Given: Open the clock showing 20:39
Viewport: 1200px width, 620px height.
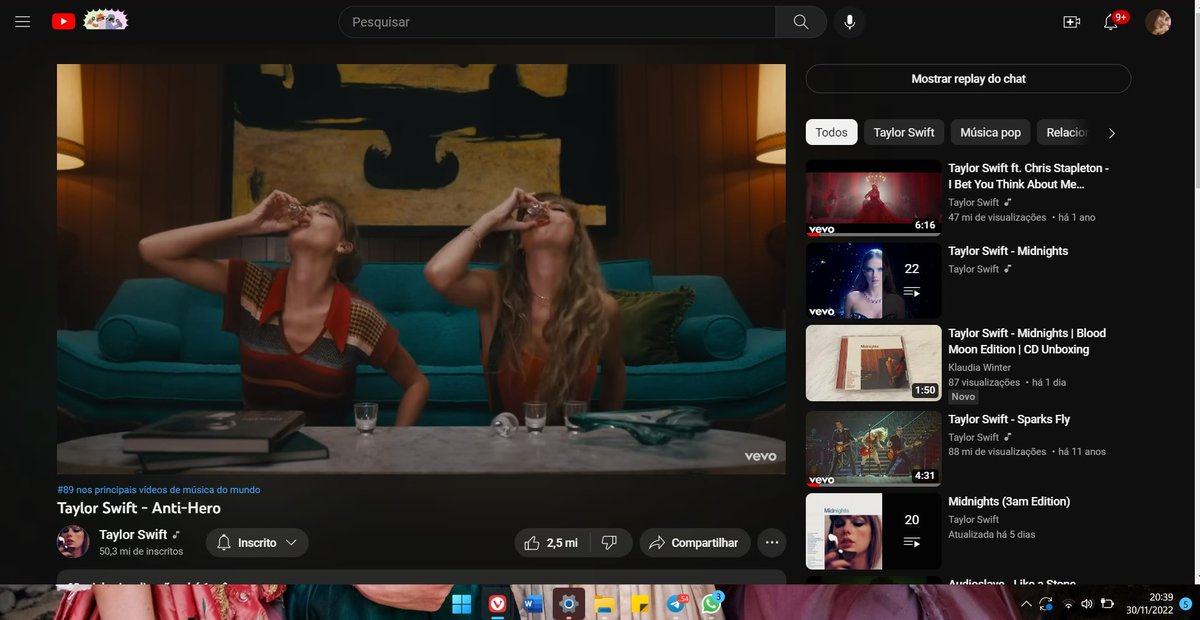Looking at the screenshot, I should [1161, 597].
